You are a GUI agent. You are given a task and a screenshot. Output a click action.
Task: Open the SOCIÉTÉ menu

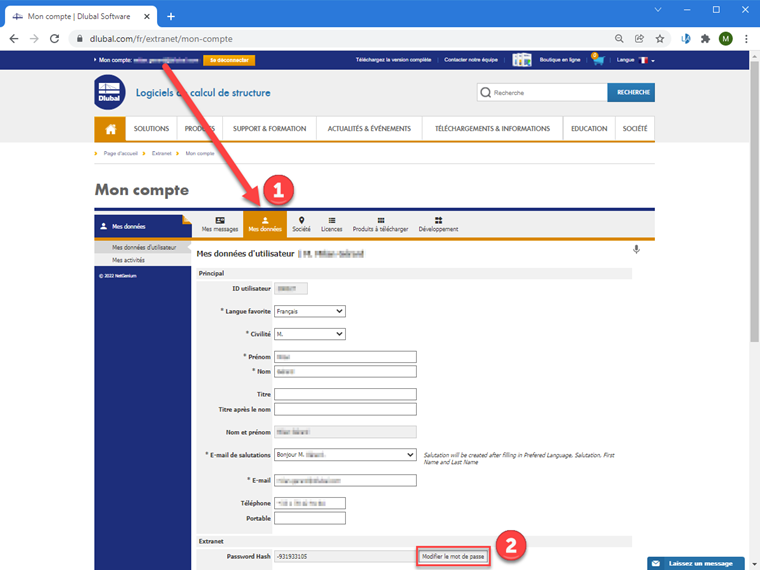click(635, 129)
